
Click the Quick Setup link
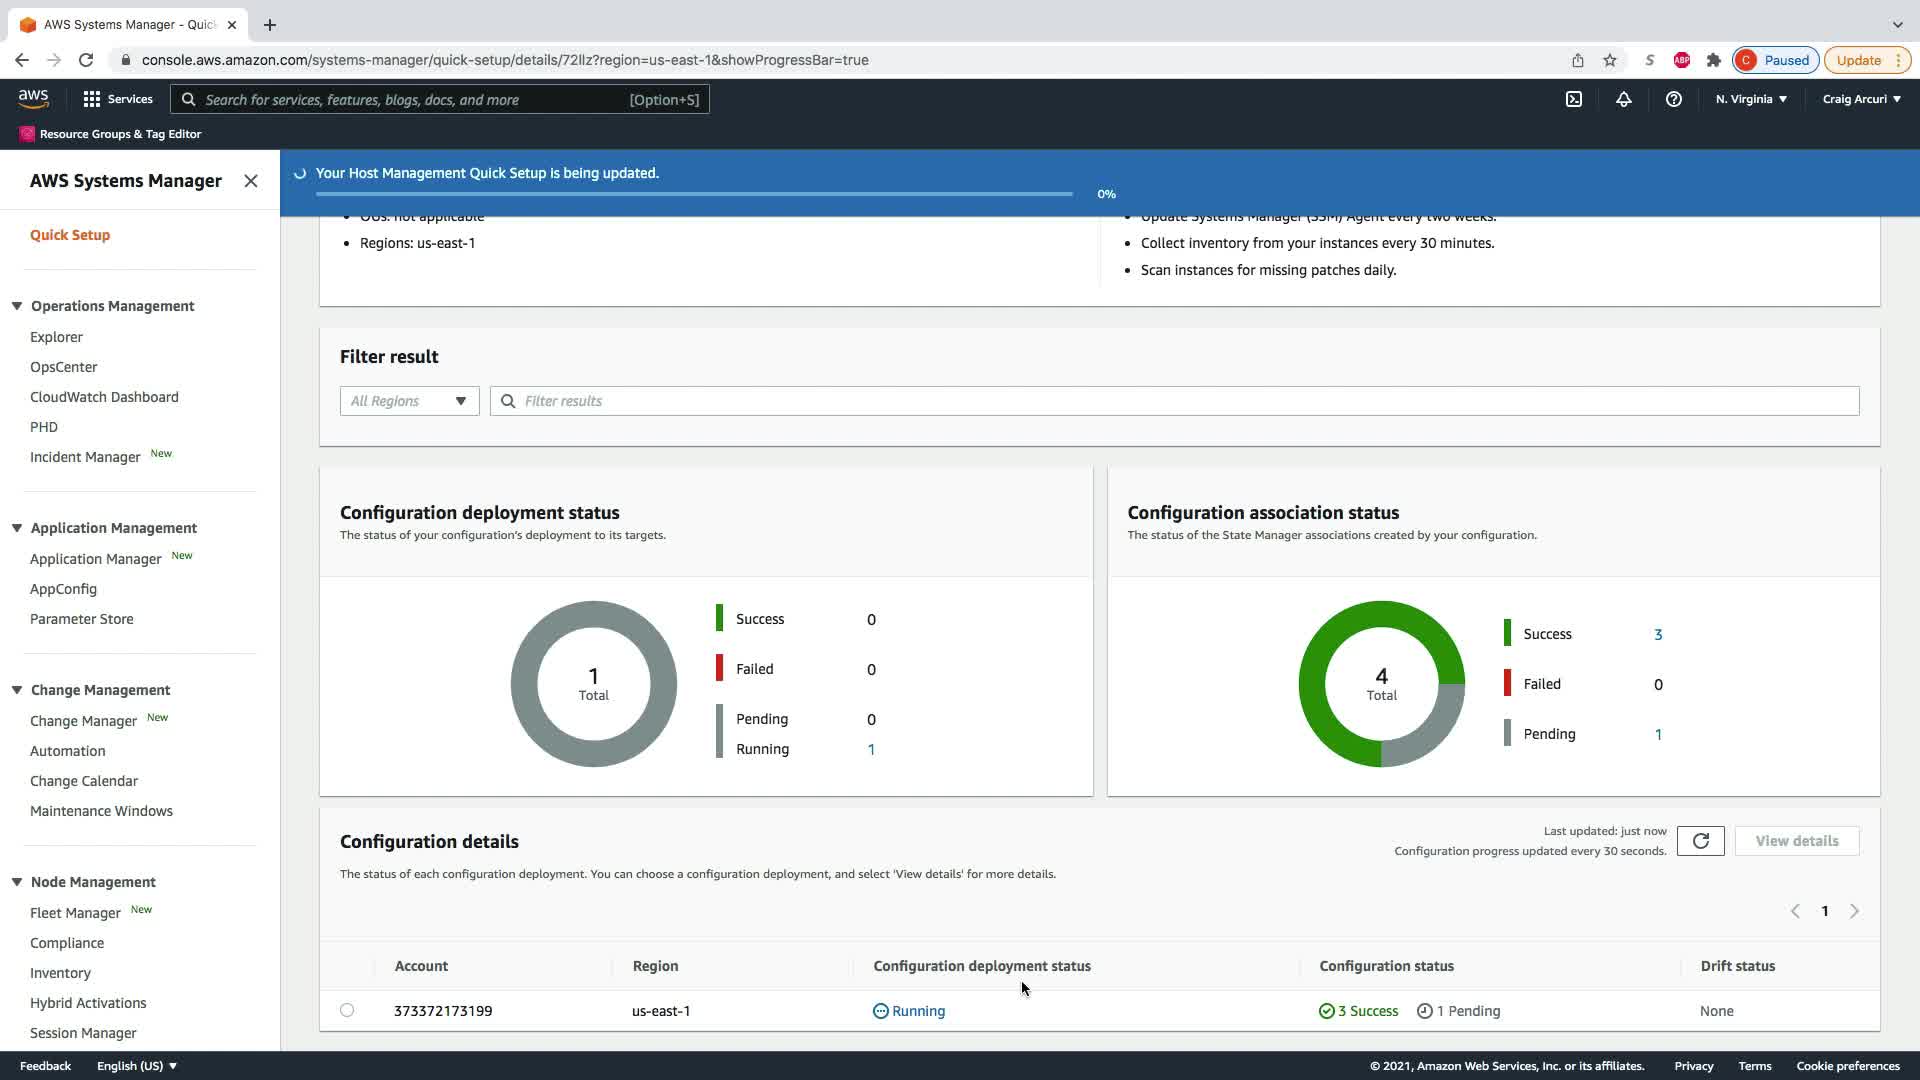coord(70,235)
